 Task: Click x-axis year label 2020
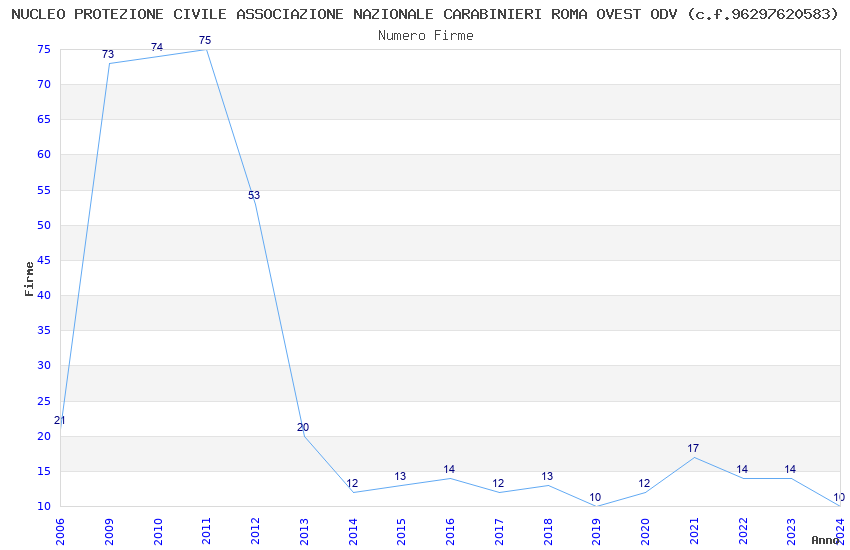click(x=645, y=531)
